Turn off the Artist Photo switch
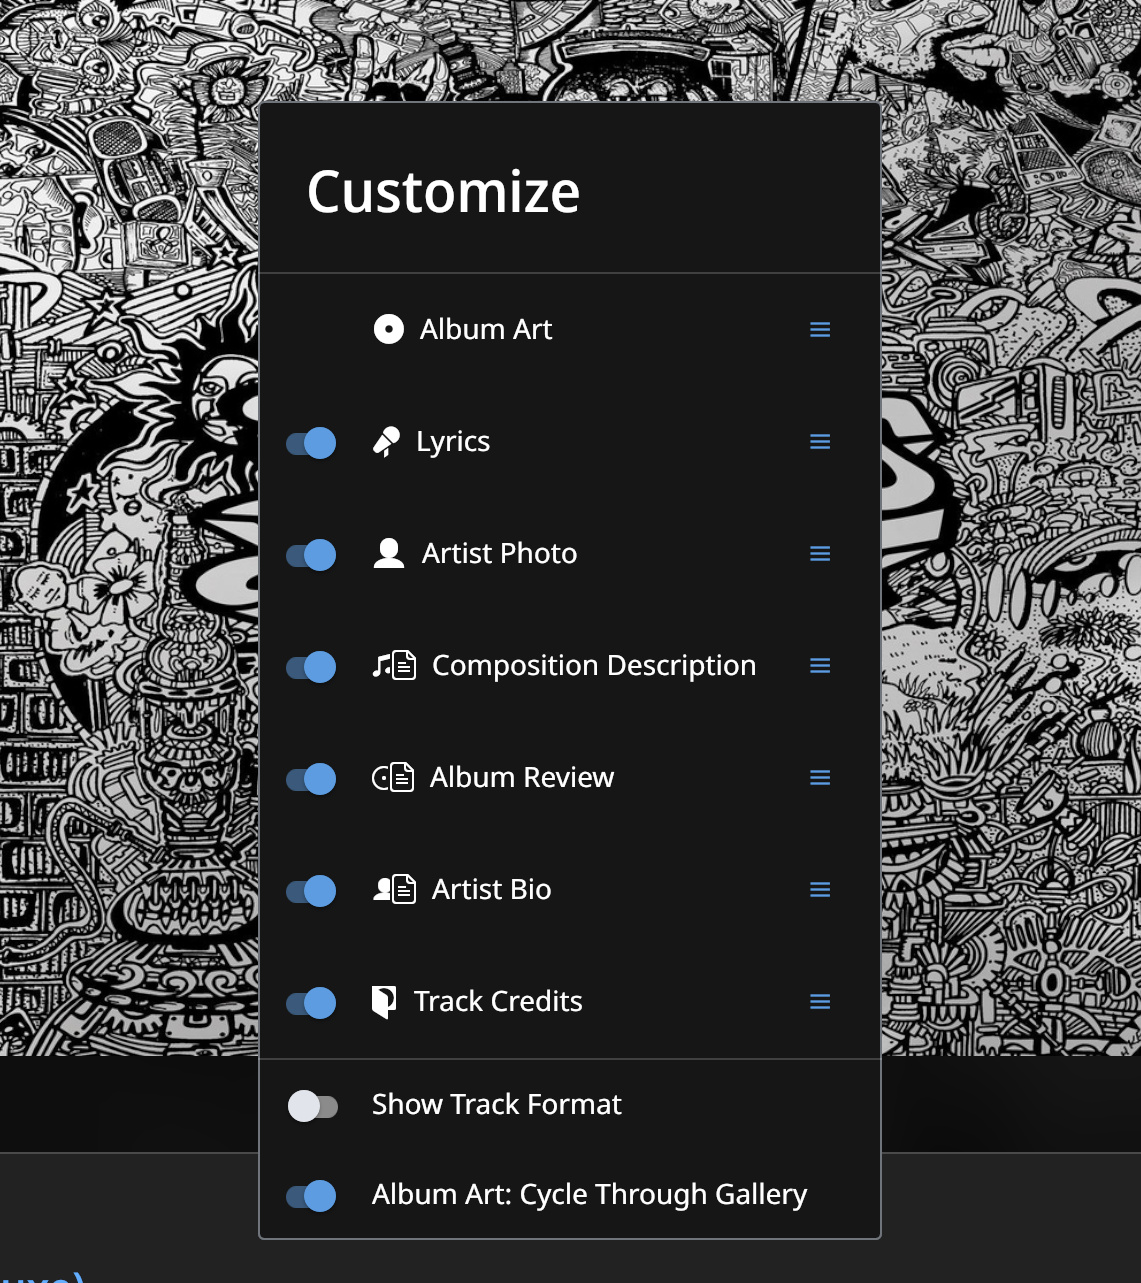1141x1283 pixels. (312, 555)
